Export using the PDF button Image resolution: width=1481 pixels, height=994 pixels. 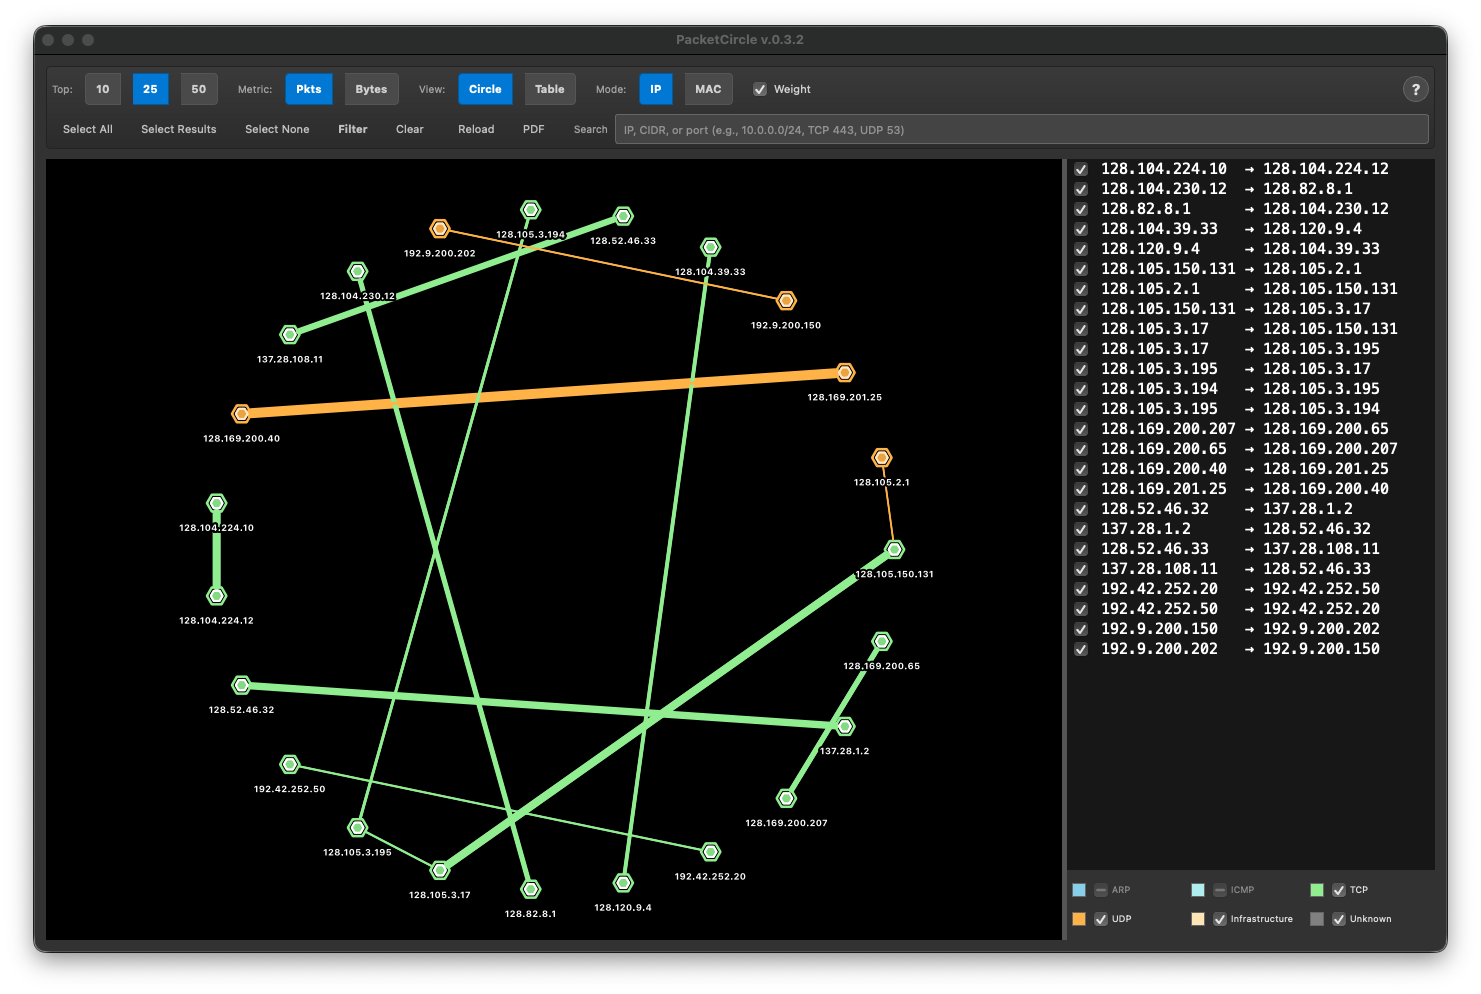click(x=534, y=129)
